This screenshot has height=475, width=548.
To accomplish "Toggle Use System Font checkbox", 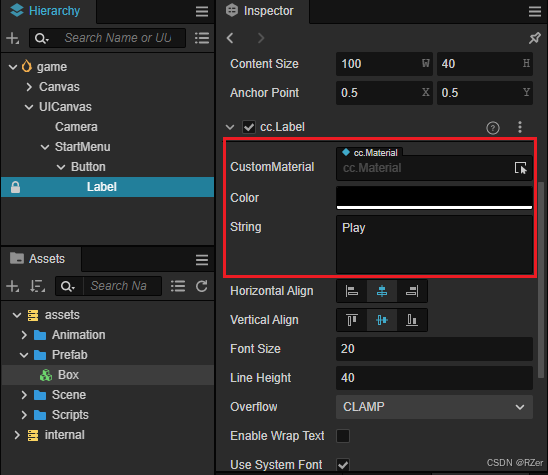I will (343, 465).
